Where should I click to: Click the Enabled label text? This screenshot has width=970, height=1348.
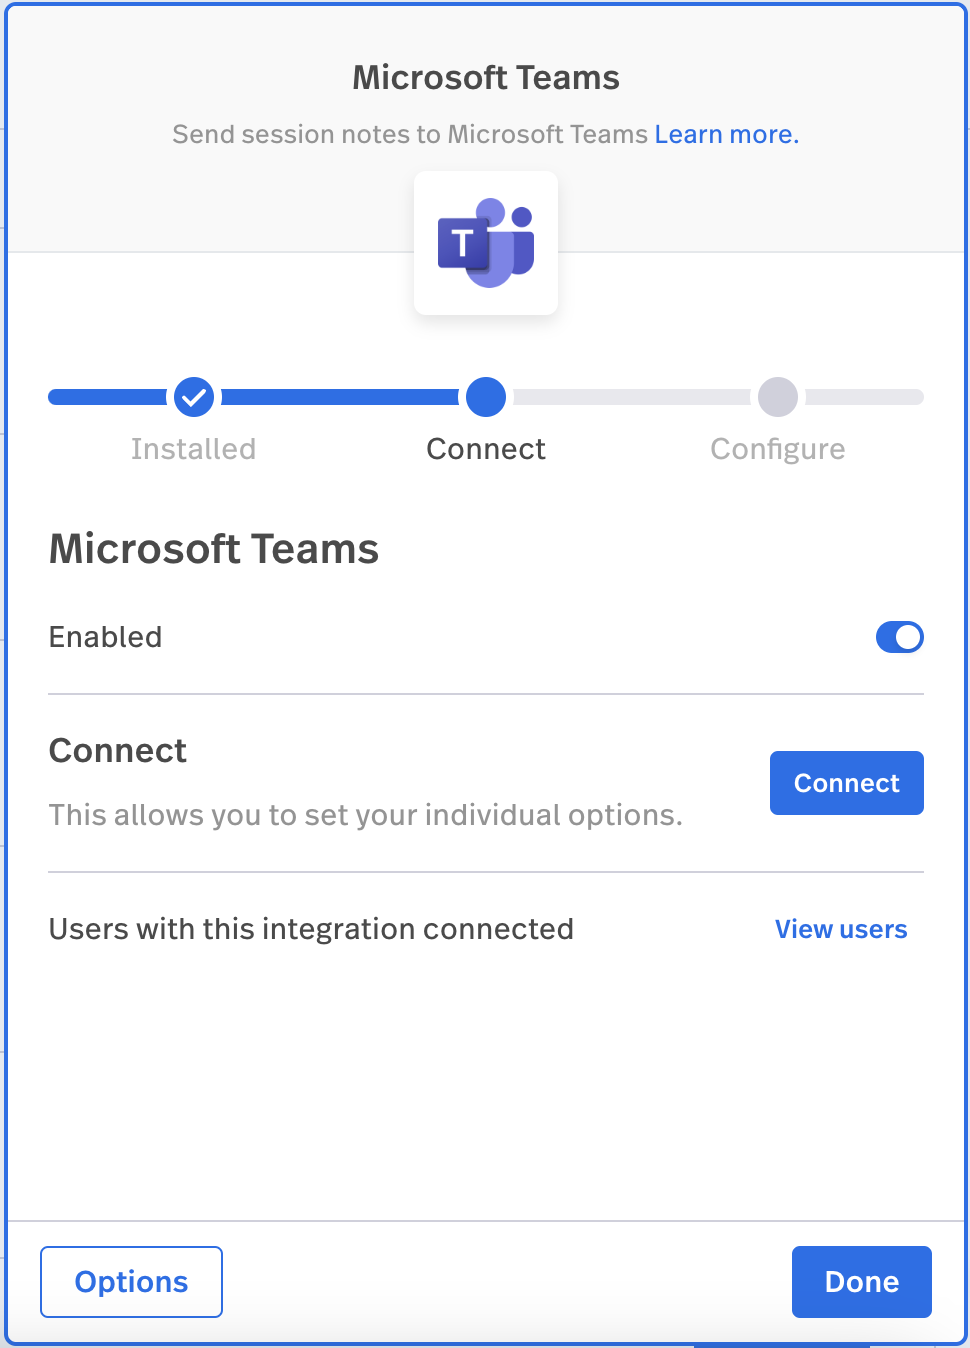pyautogui.click(x=106, y=637)
